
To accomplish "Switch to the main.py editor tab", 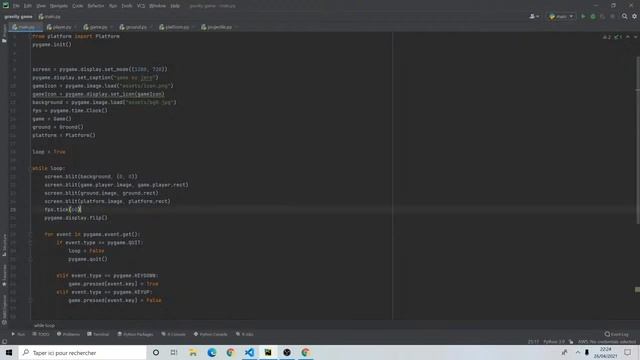I will 26,27.
